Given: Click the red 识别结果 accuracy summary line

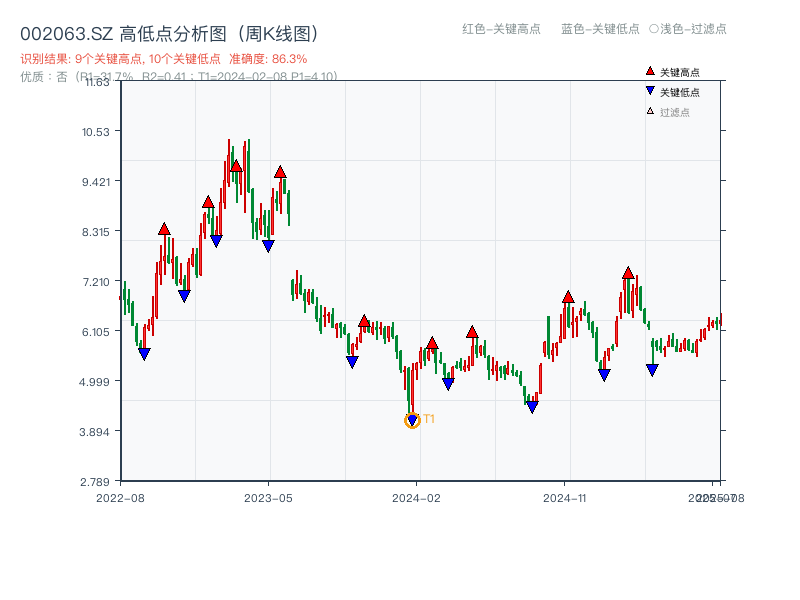Looking at the screenshot, I should (x=164, y=59).
